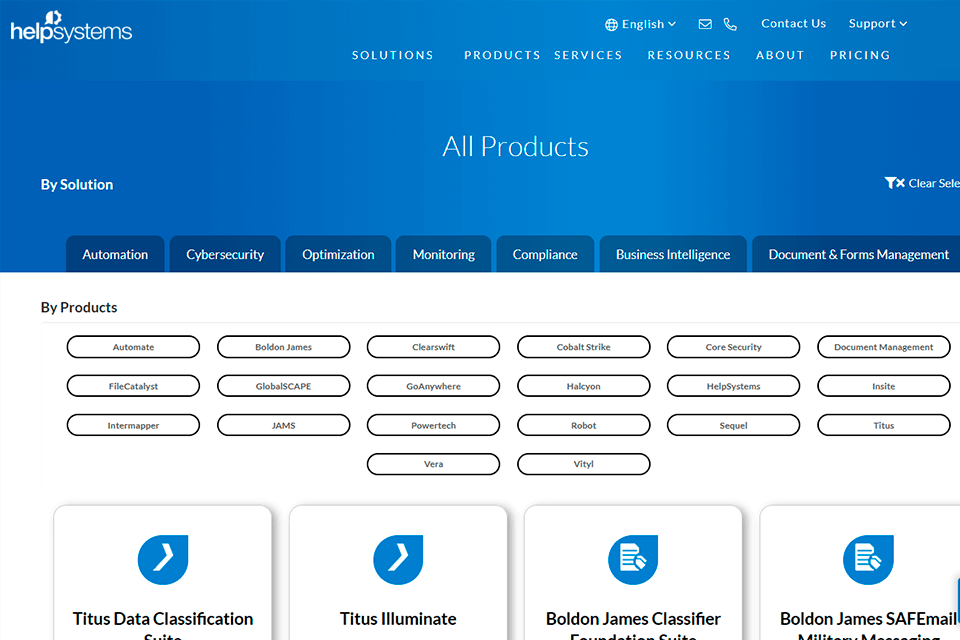Click the globe language icon

point(611,24)
